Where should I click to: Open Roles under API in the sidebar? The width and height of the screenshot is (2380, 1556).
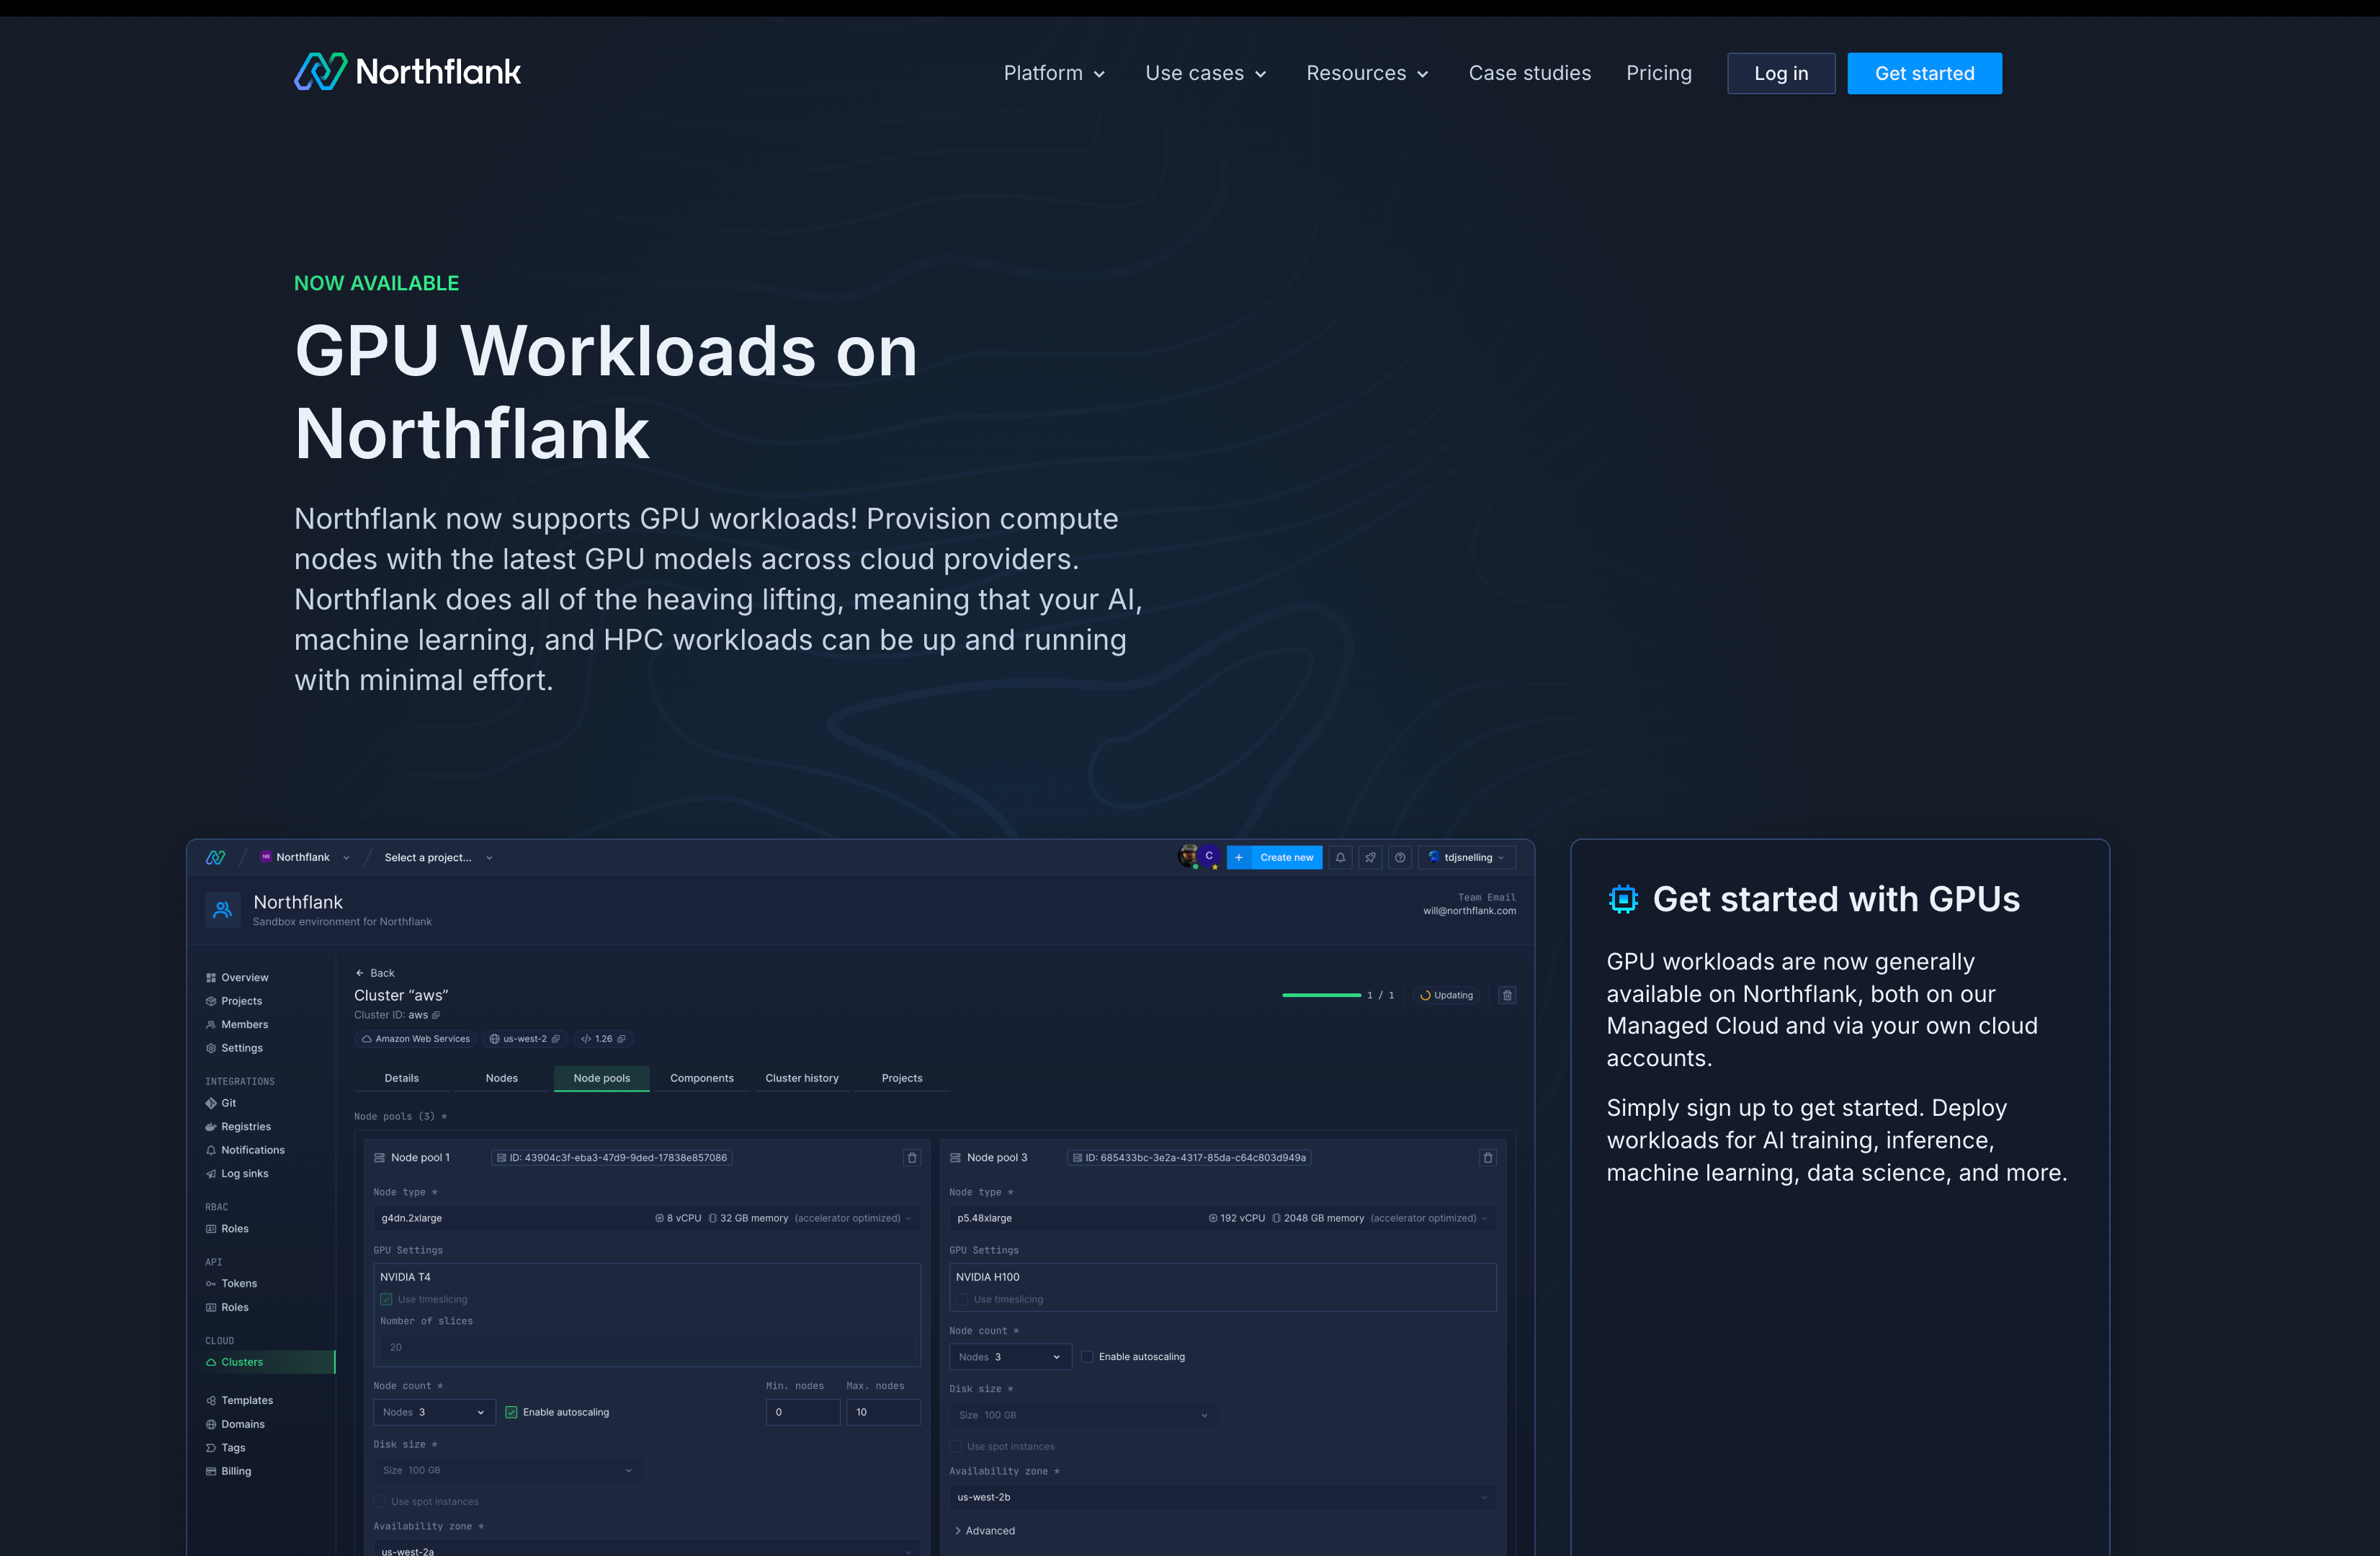tap(227, 1307)
